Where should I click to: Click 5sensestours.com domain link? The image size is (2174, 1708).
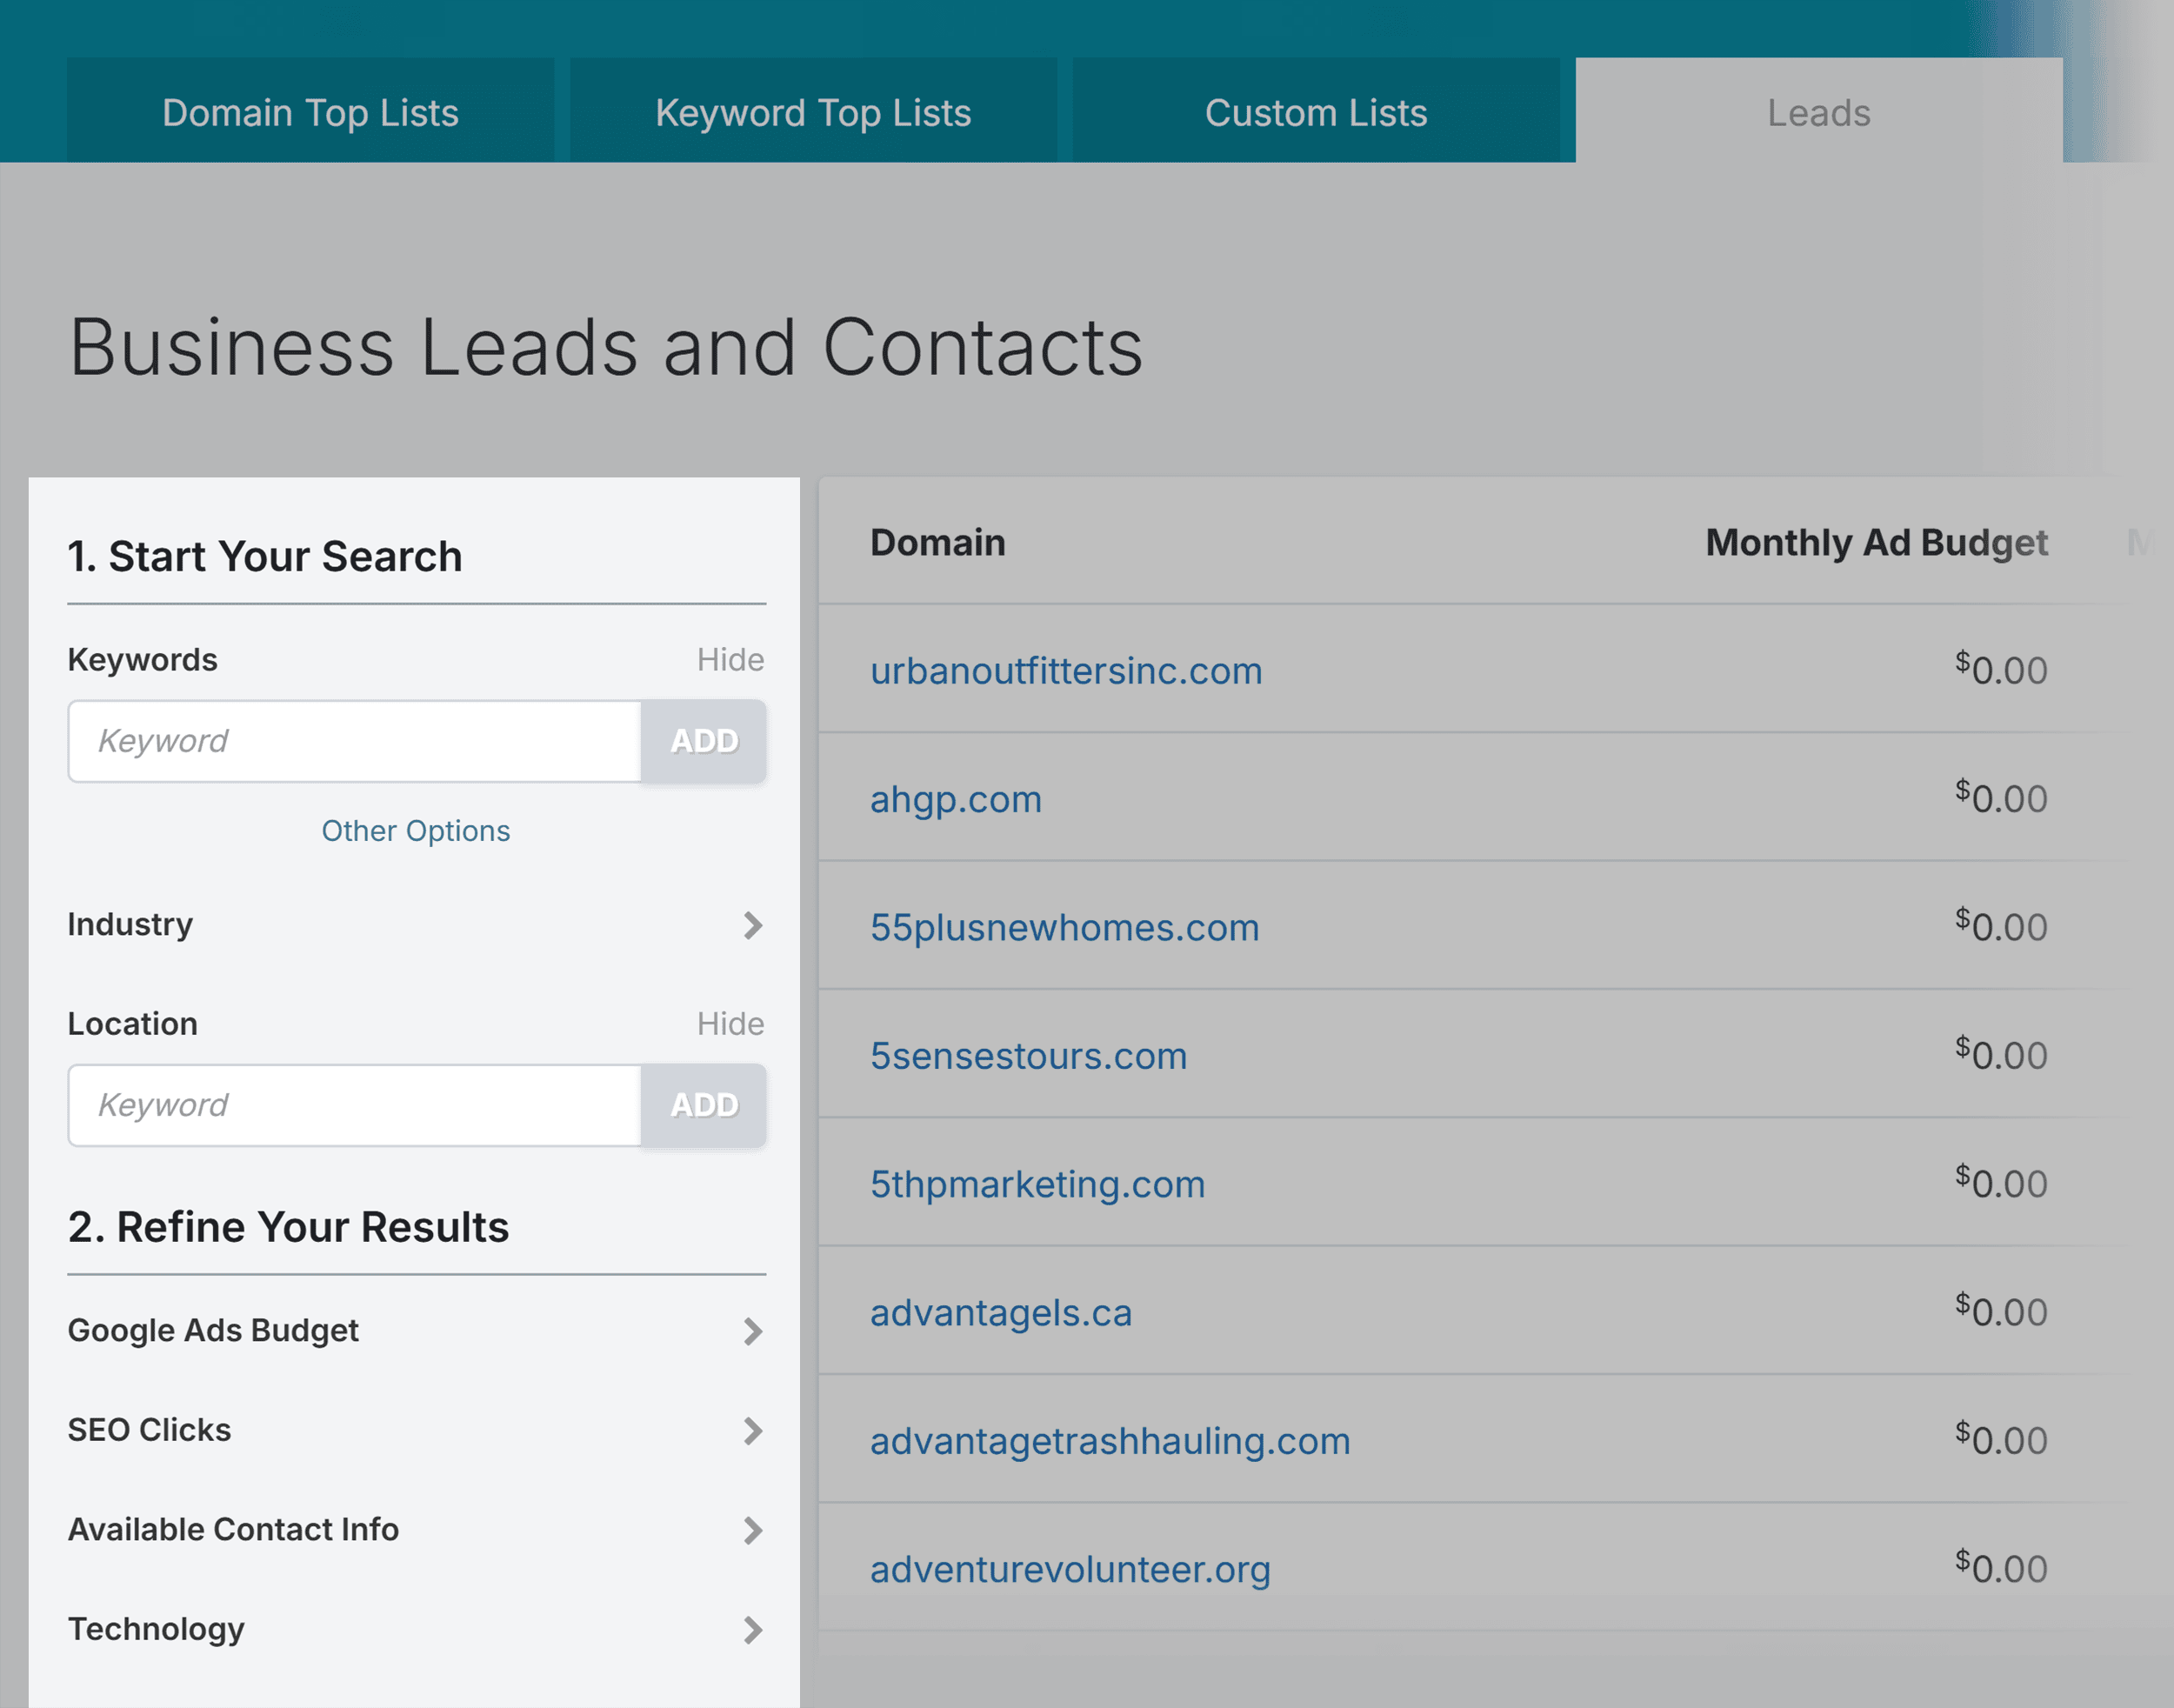[x=1027, y=1055]
